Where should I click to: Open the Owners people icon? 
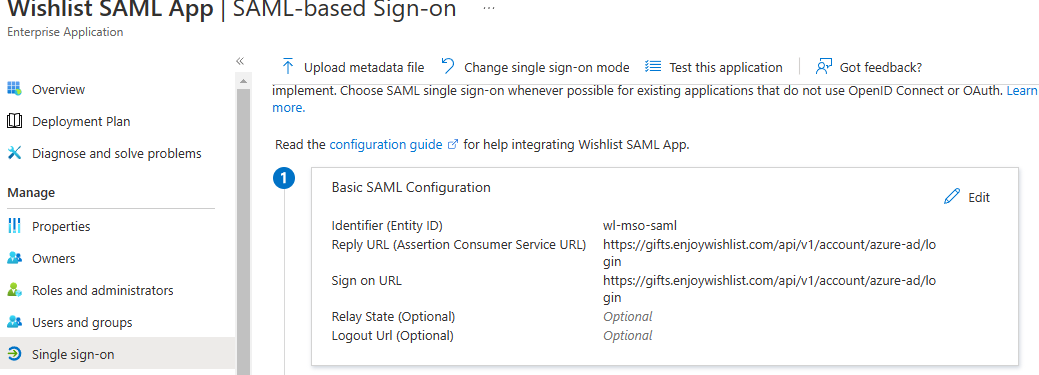pyautogui.click(x=14, y=258)
